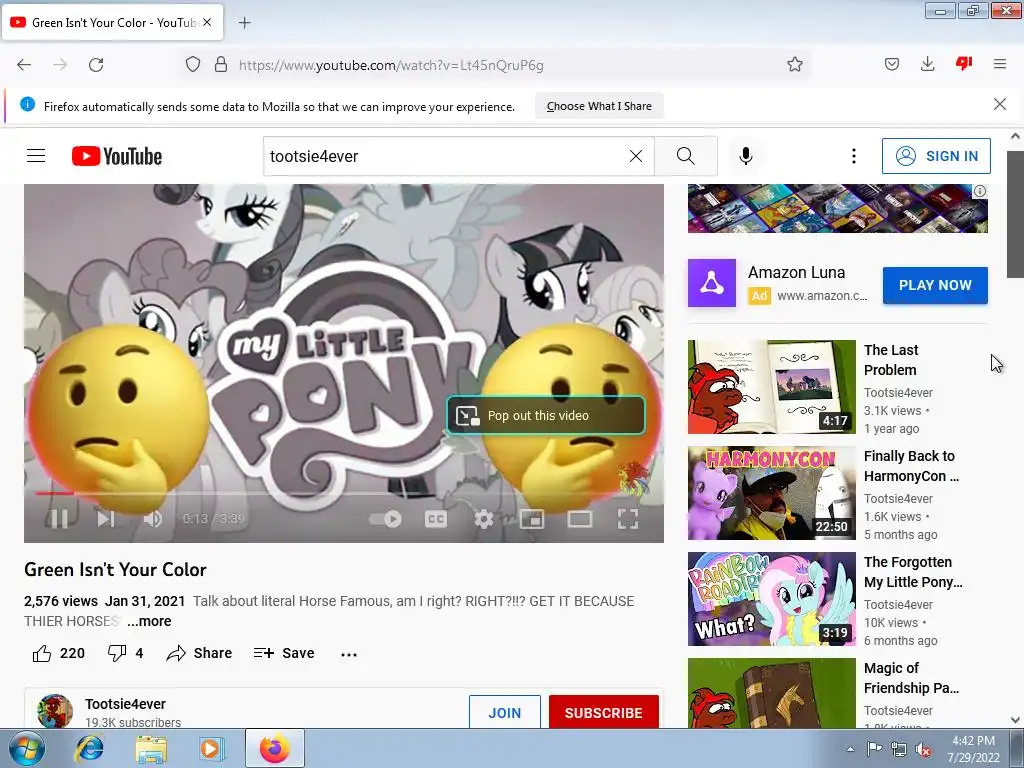Open The Forgotten My Little Pony thumbnail

(771, 599)
